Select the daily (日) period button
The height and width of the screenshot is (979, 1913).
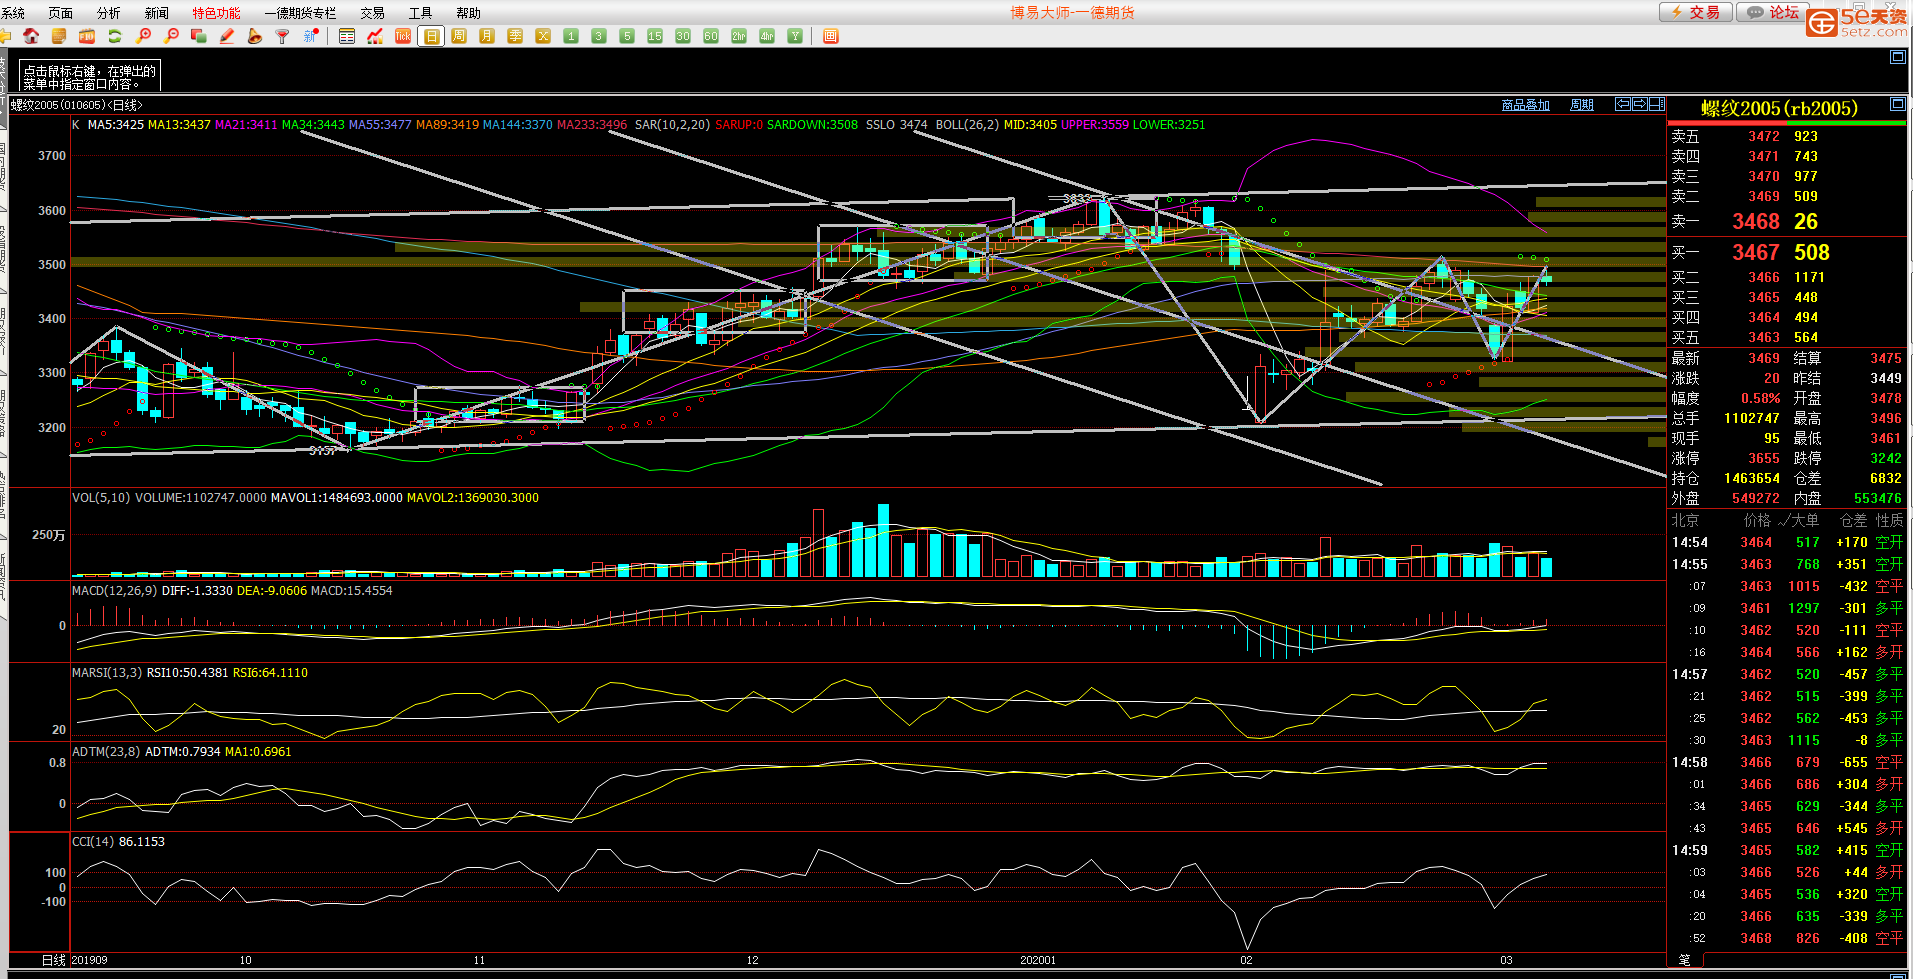431,36
